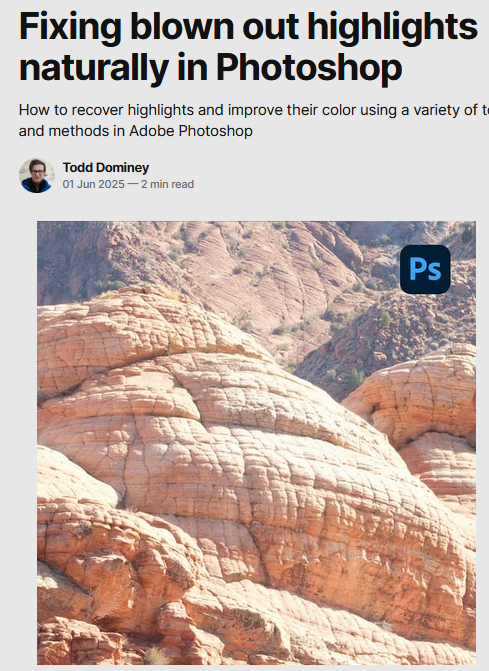Open Todd Dominey's round avatar photo

[x=37, y=175]
